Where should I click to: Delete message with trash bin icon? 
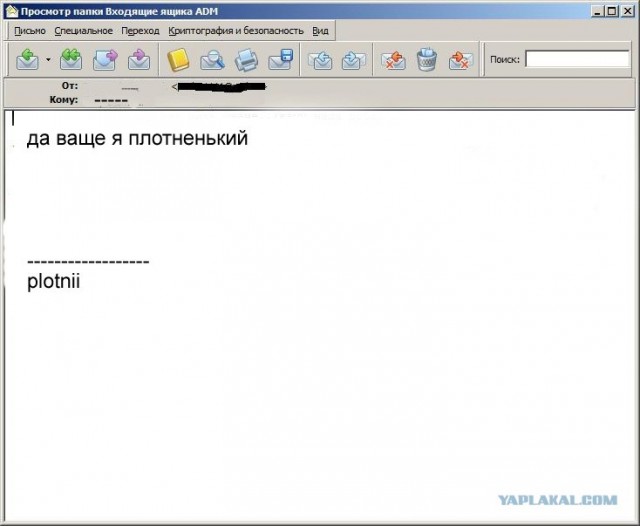click(x=427, y=60)
